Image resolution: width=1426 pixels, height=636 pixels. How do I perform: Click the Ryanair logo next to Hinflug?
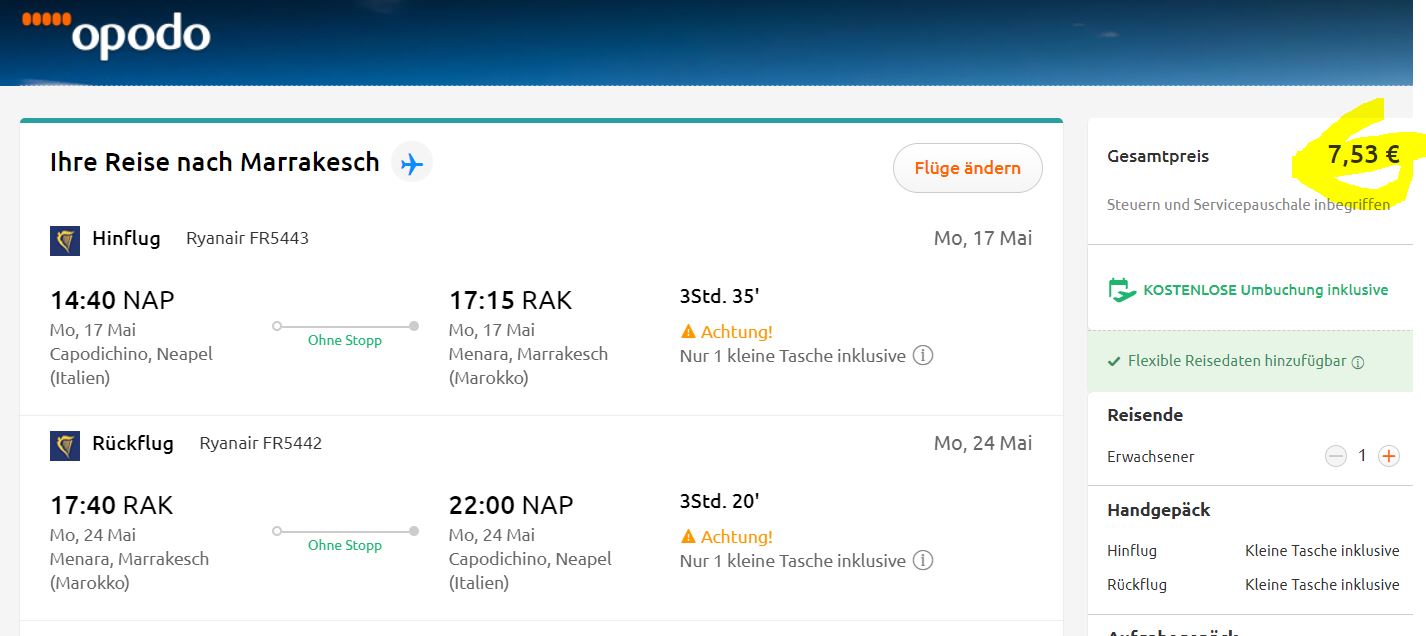coord(65,241)
